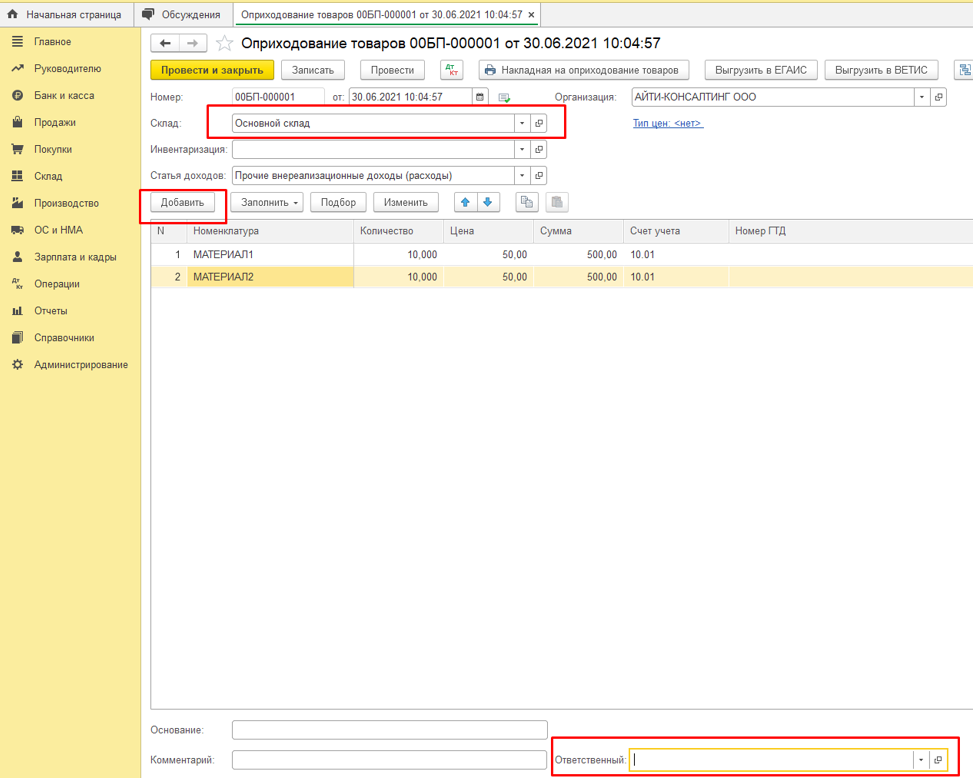Expand the Склад dropdown list

point(521,123)
